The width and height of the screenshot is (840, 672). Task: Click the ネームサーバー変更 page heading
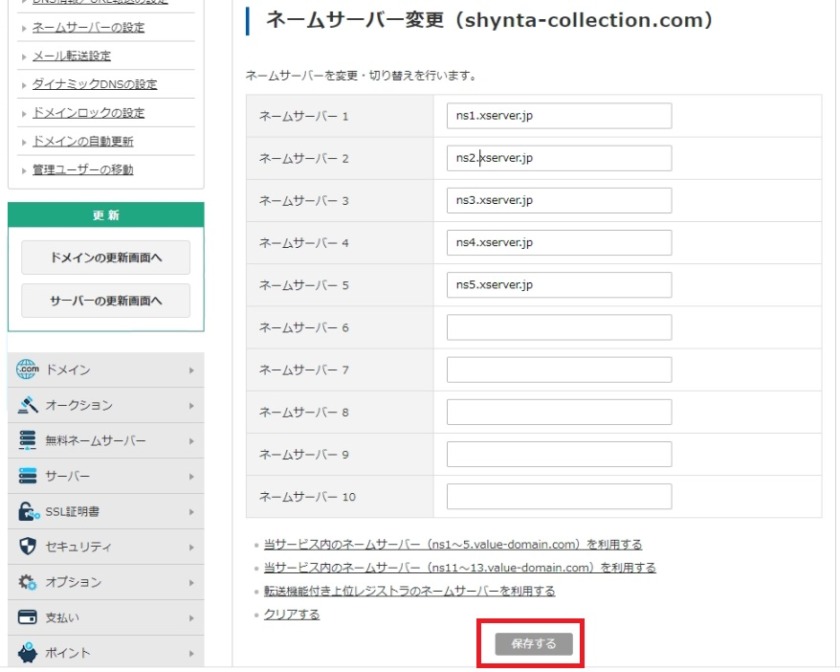(490, 20)
